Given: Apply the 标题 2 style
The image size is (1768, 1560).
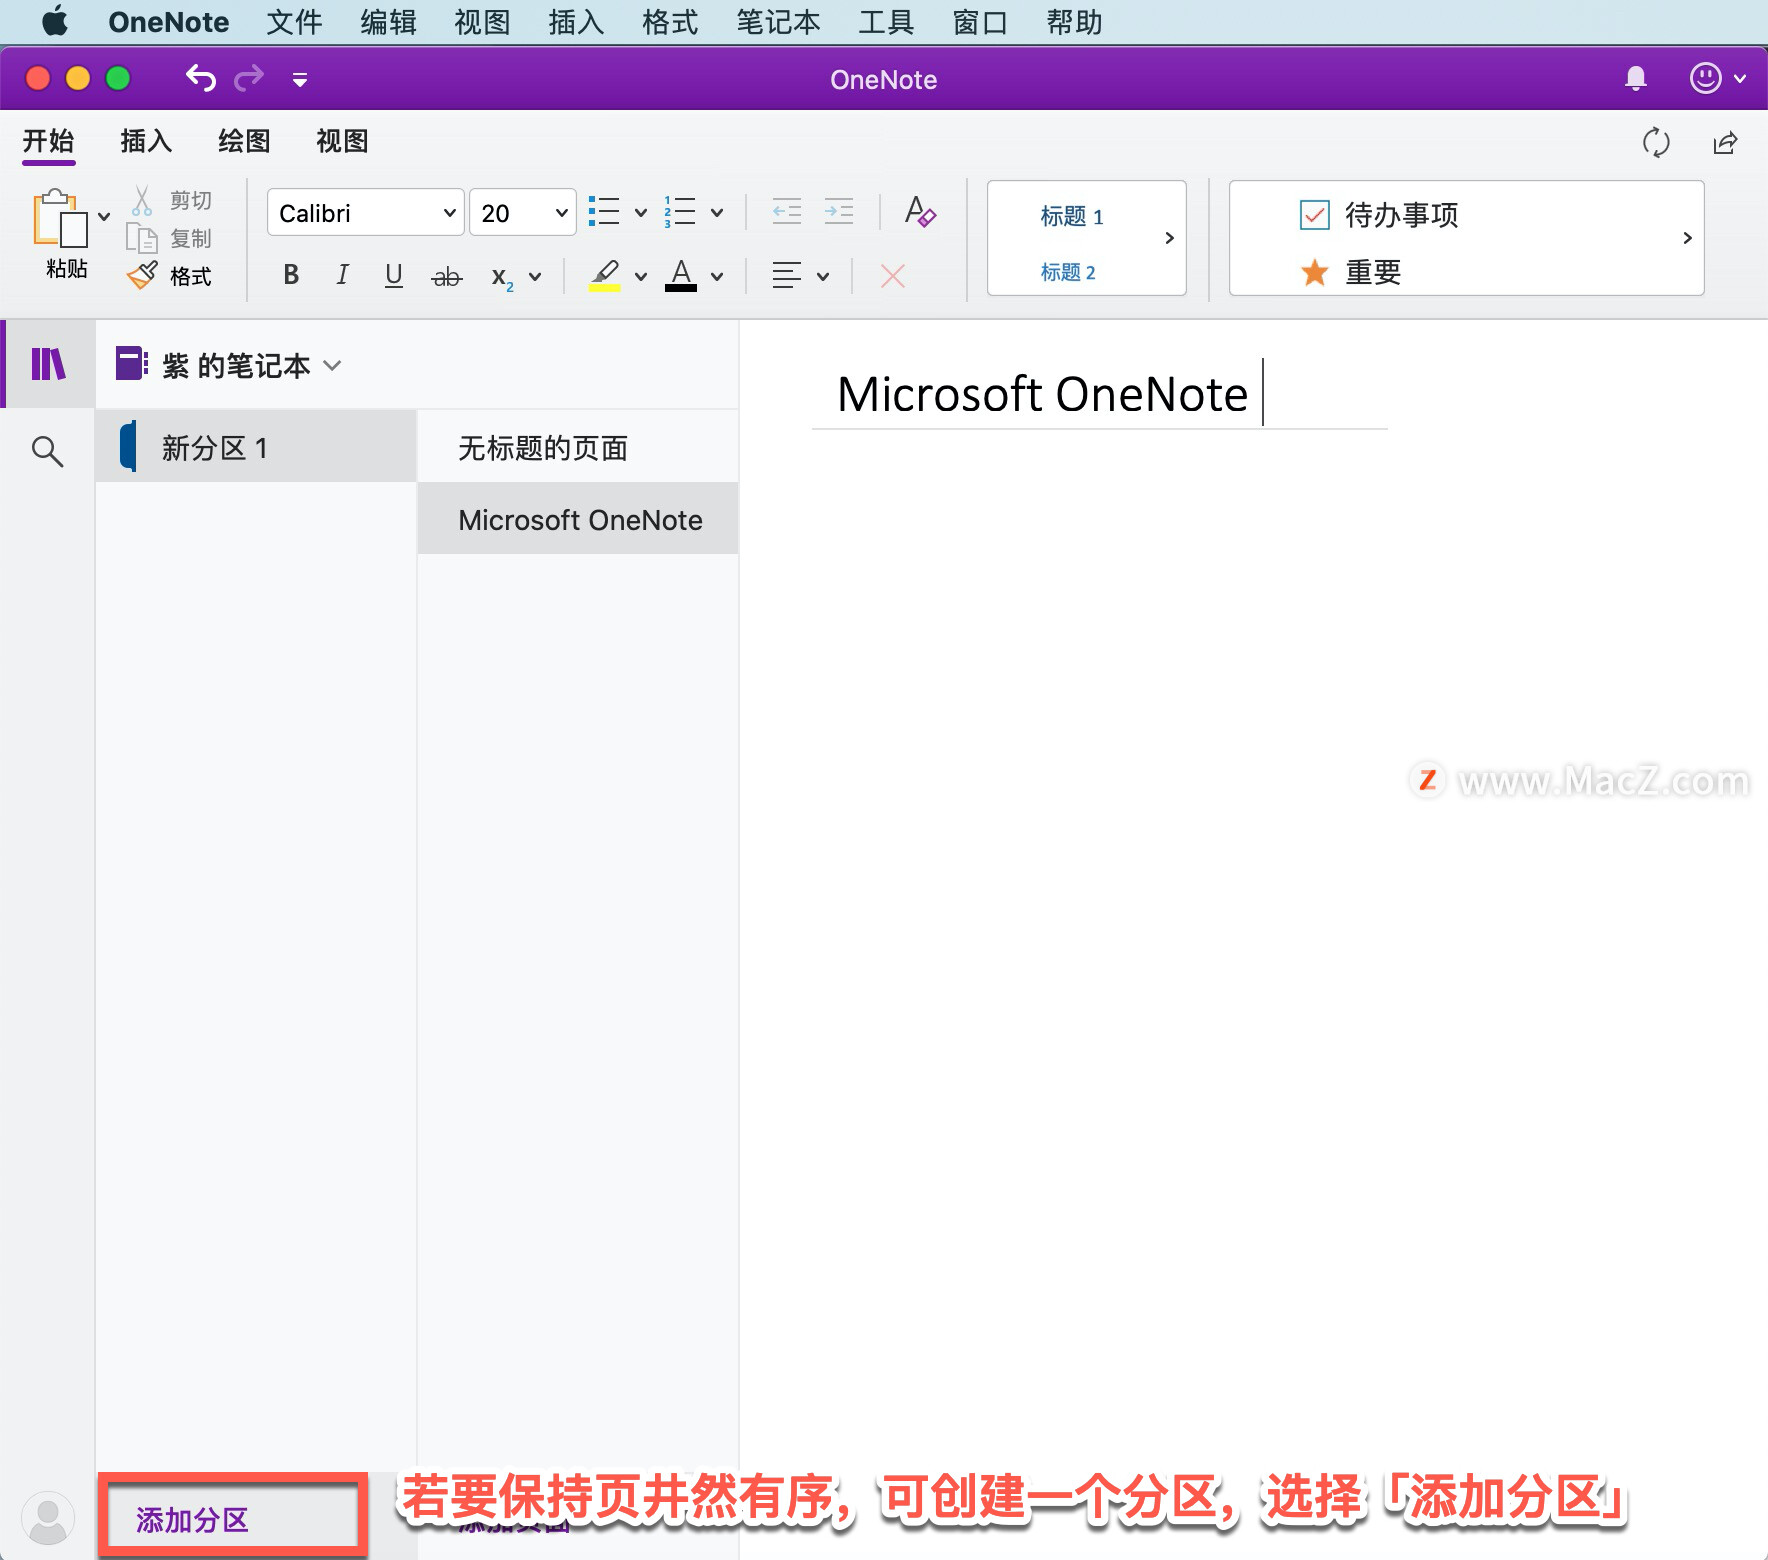Looking at the screenshot, I should pyautogui.click(x=1068, y=272).
